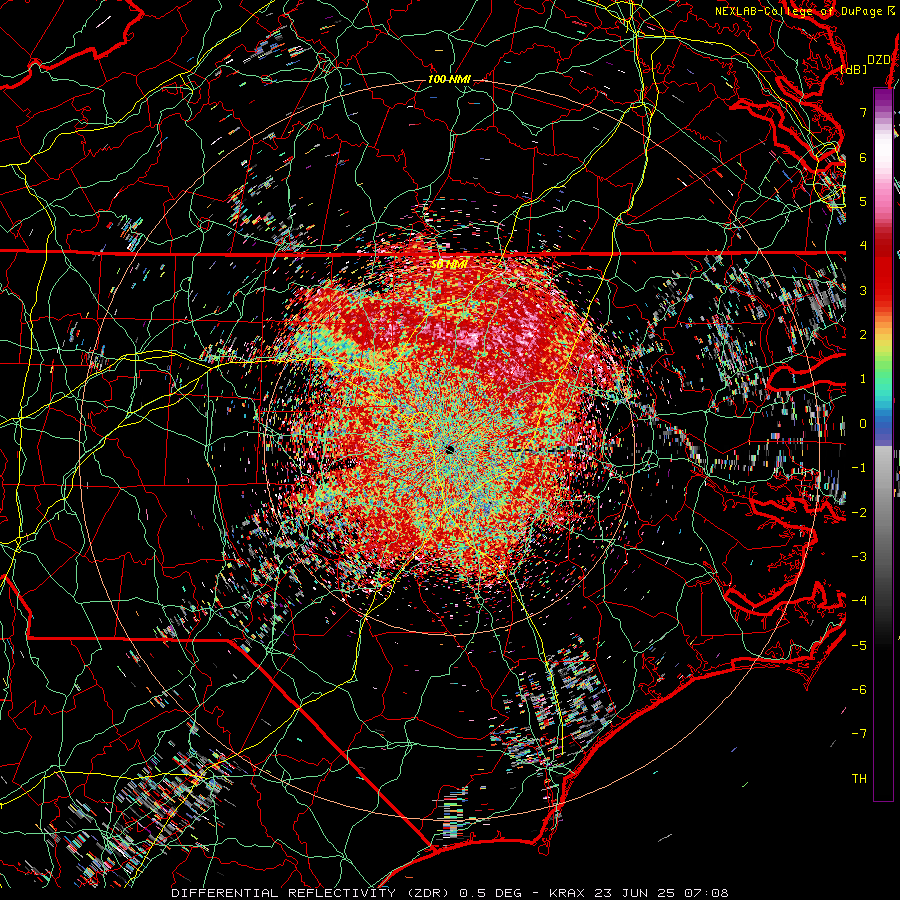Click the NEXLAB-College of DuPage credit text
Viewport: 900px width, 900px height.
[x=805, y=11]
